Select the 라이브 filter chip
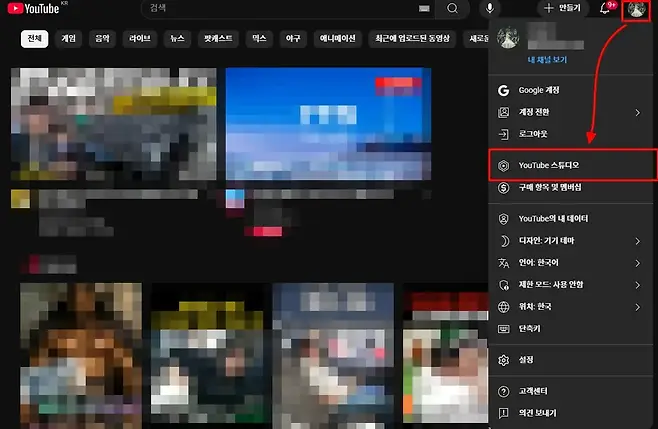The height and width of the screenshot is (429, 658). click(140, 39)
